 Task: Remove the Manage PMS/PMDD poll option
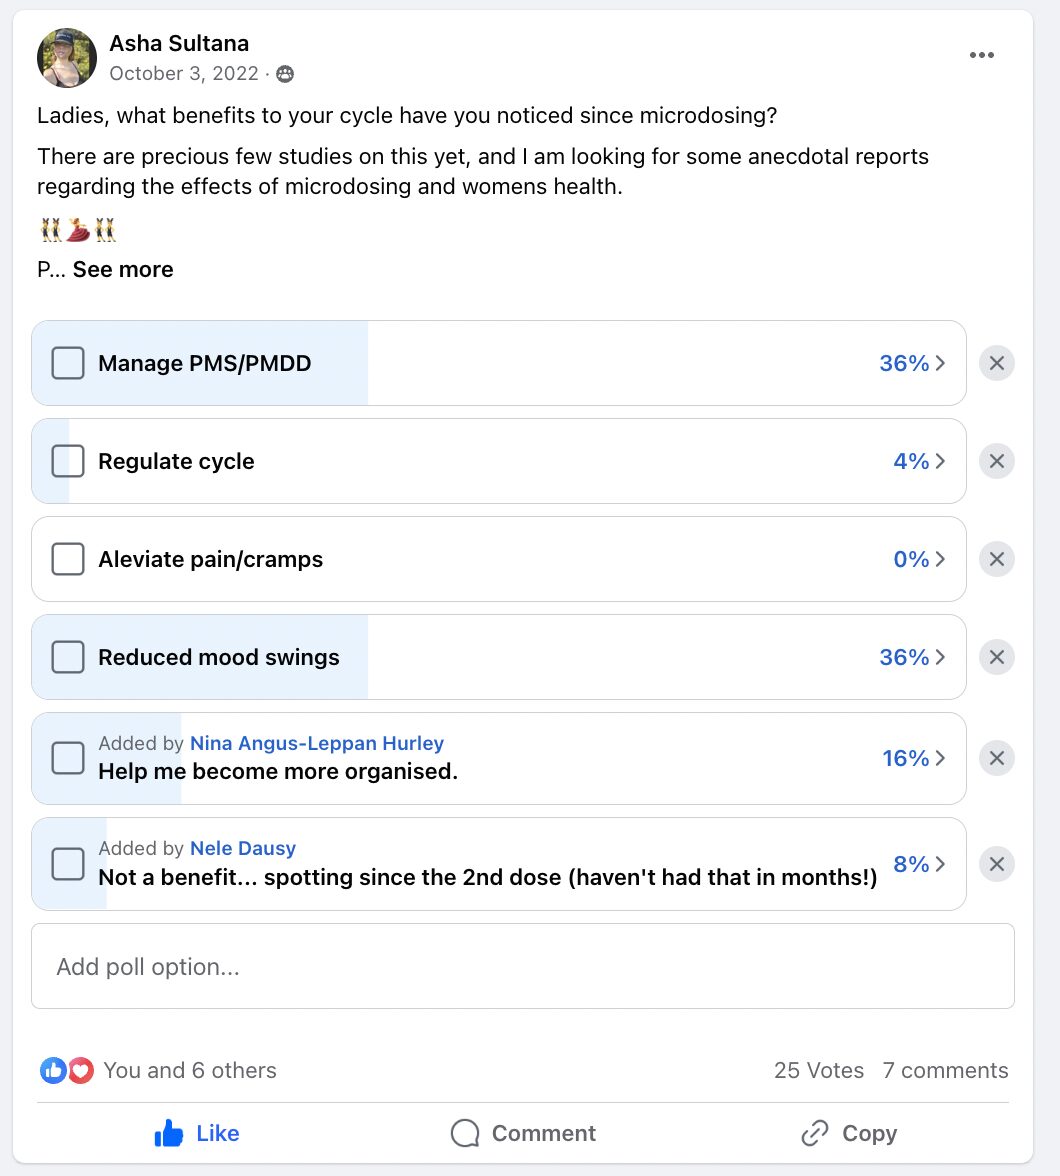996,363
